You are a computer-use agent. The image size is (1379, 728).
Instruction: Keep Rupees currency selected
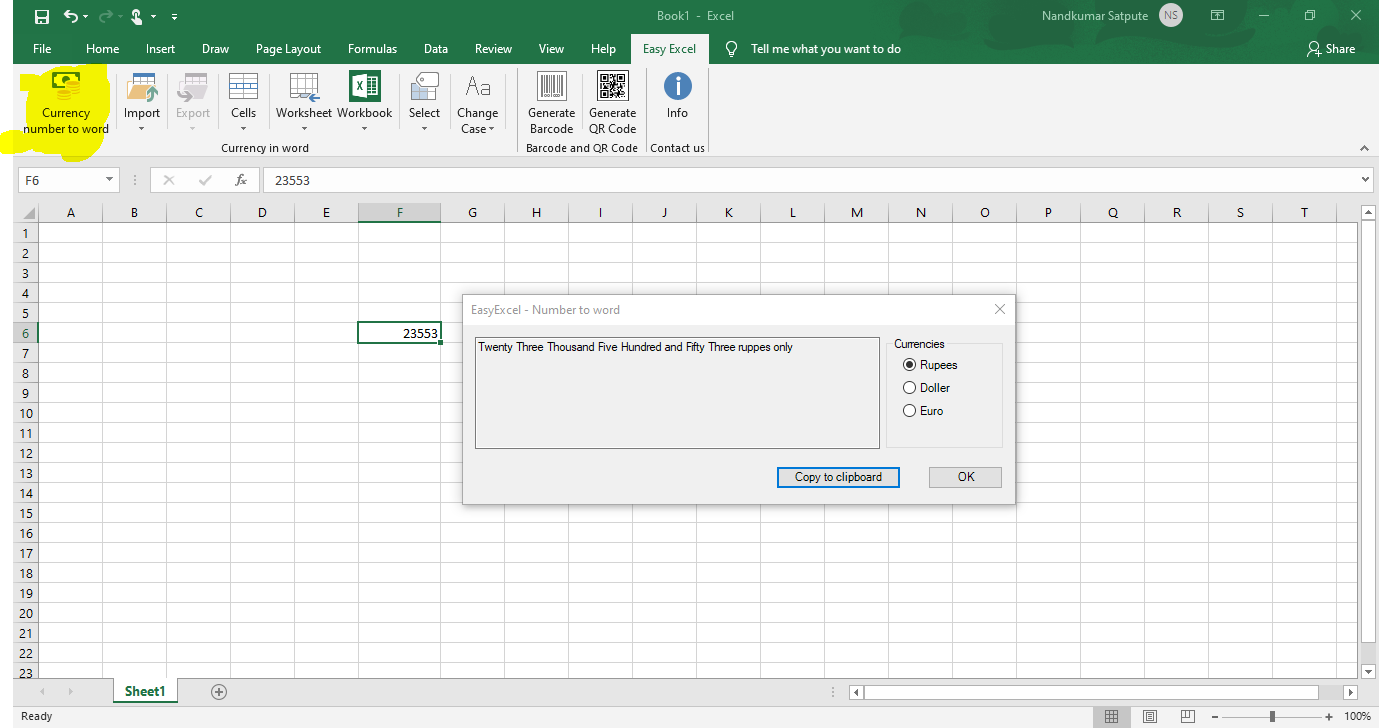coord(909,364)
